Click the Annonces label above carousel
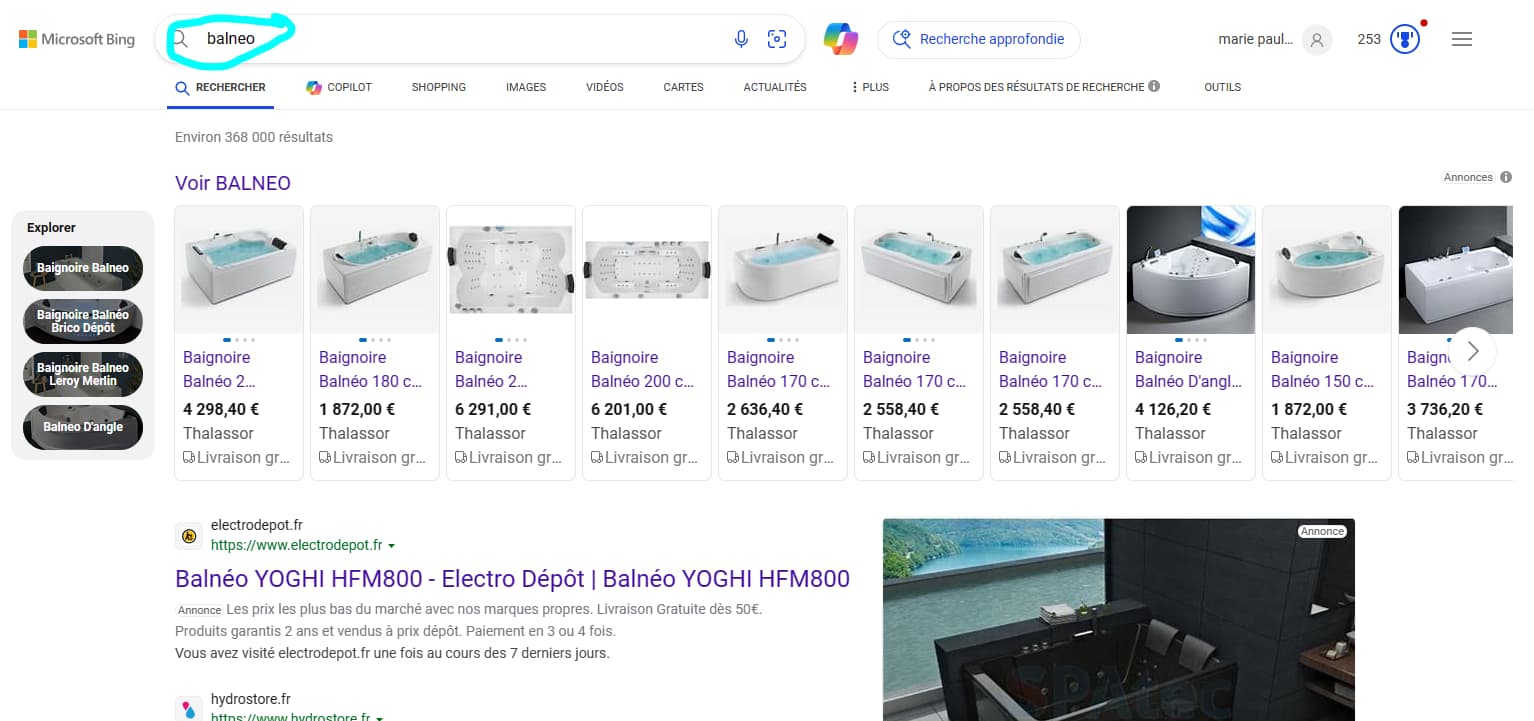This screenshot has height=721, width=1534. [1468, 177]
